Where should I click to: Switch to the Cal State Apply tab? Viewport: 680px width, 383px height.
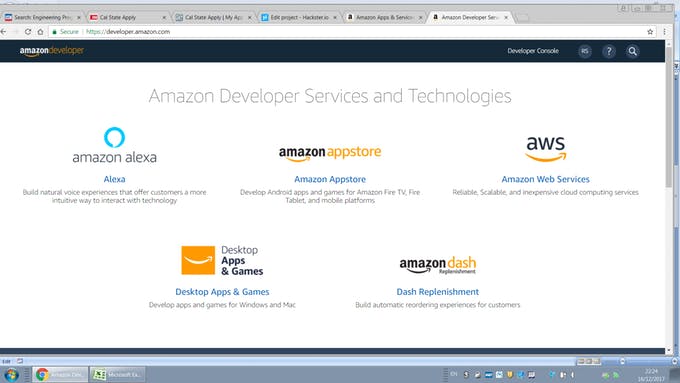pyautogui.click(x=127, y=17)
